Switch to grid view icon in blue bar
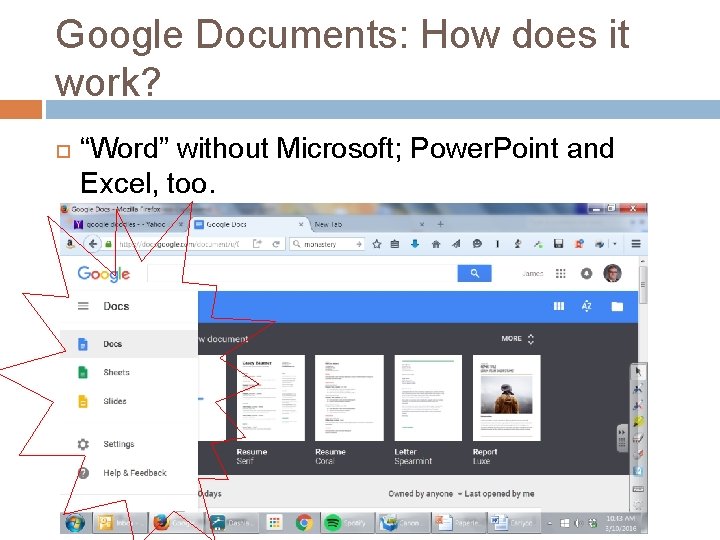The height and width of the screenshot is (540, 720). (558, 306)
